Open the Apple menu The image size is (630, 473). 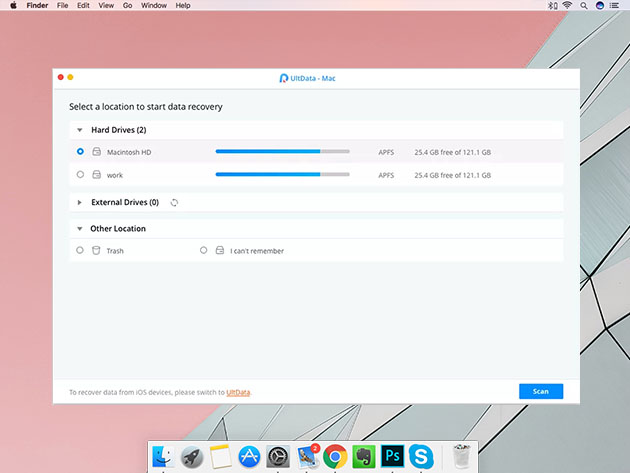click(x=13, y=5)
